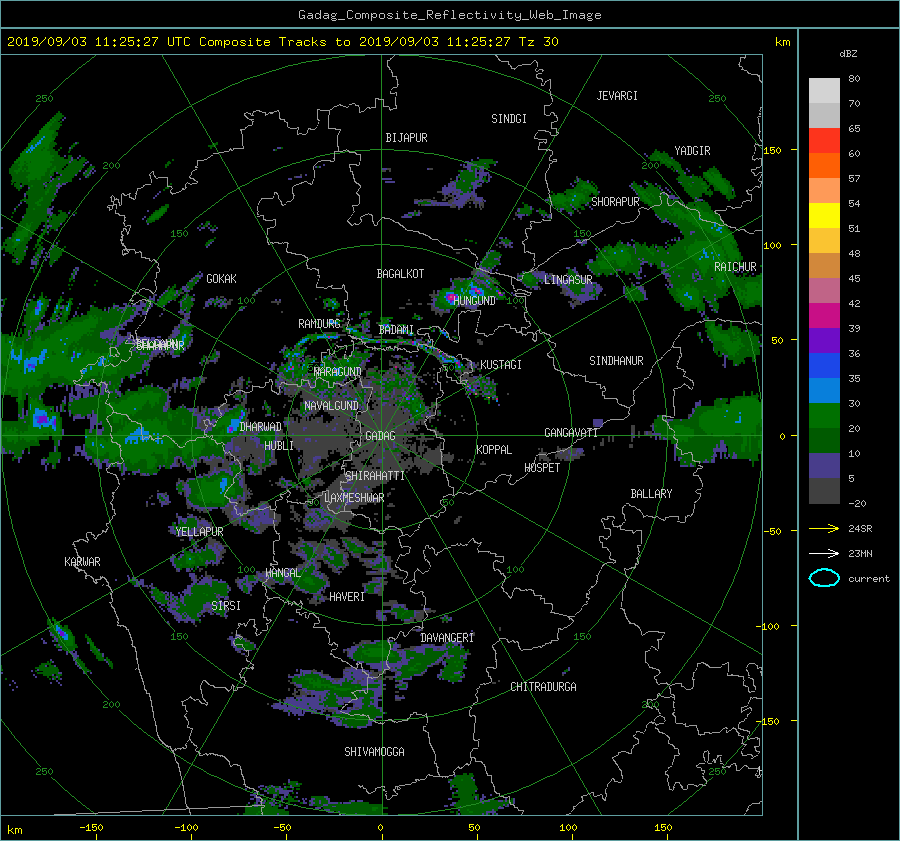Click the SHIVAMOGGA city label

pos(374,751)
